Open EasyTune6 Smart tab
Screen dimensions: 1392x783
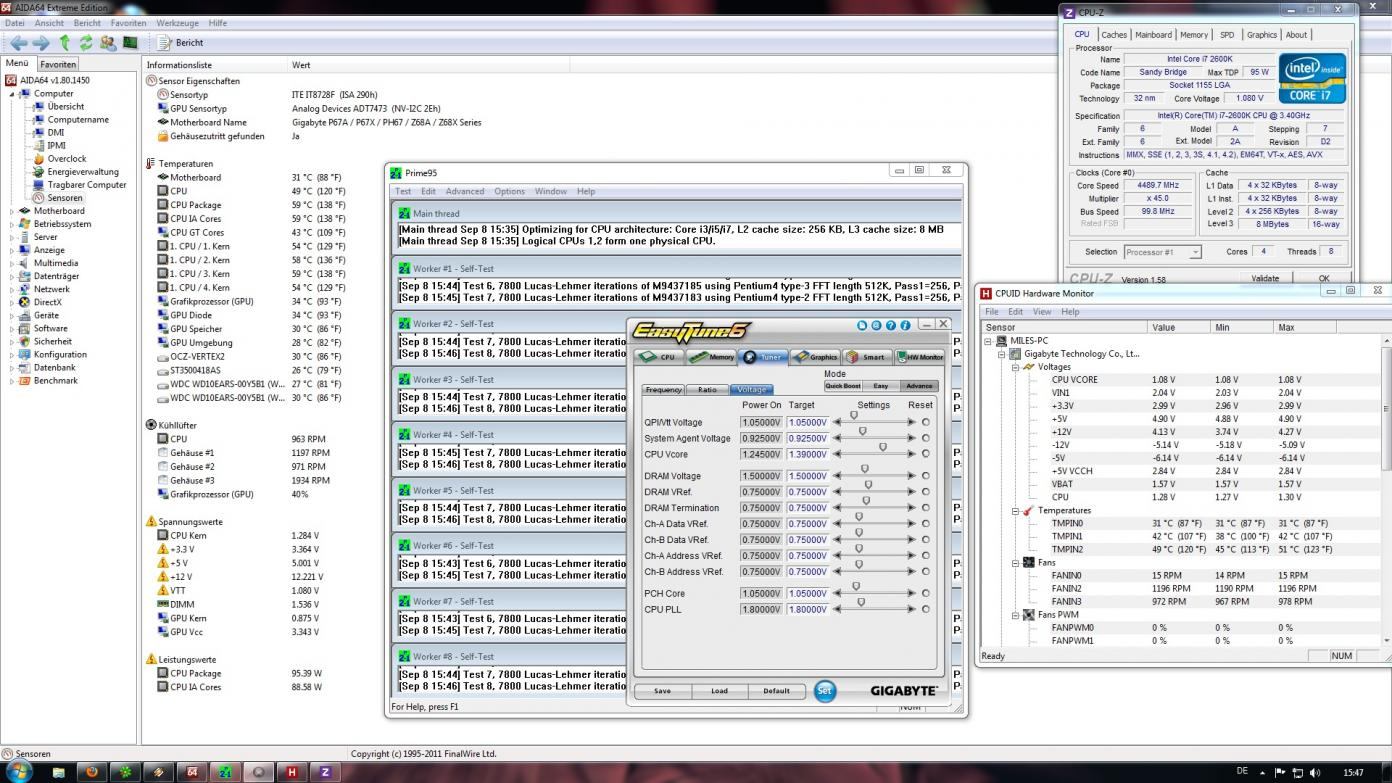(x=866, y=357)
